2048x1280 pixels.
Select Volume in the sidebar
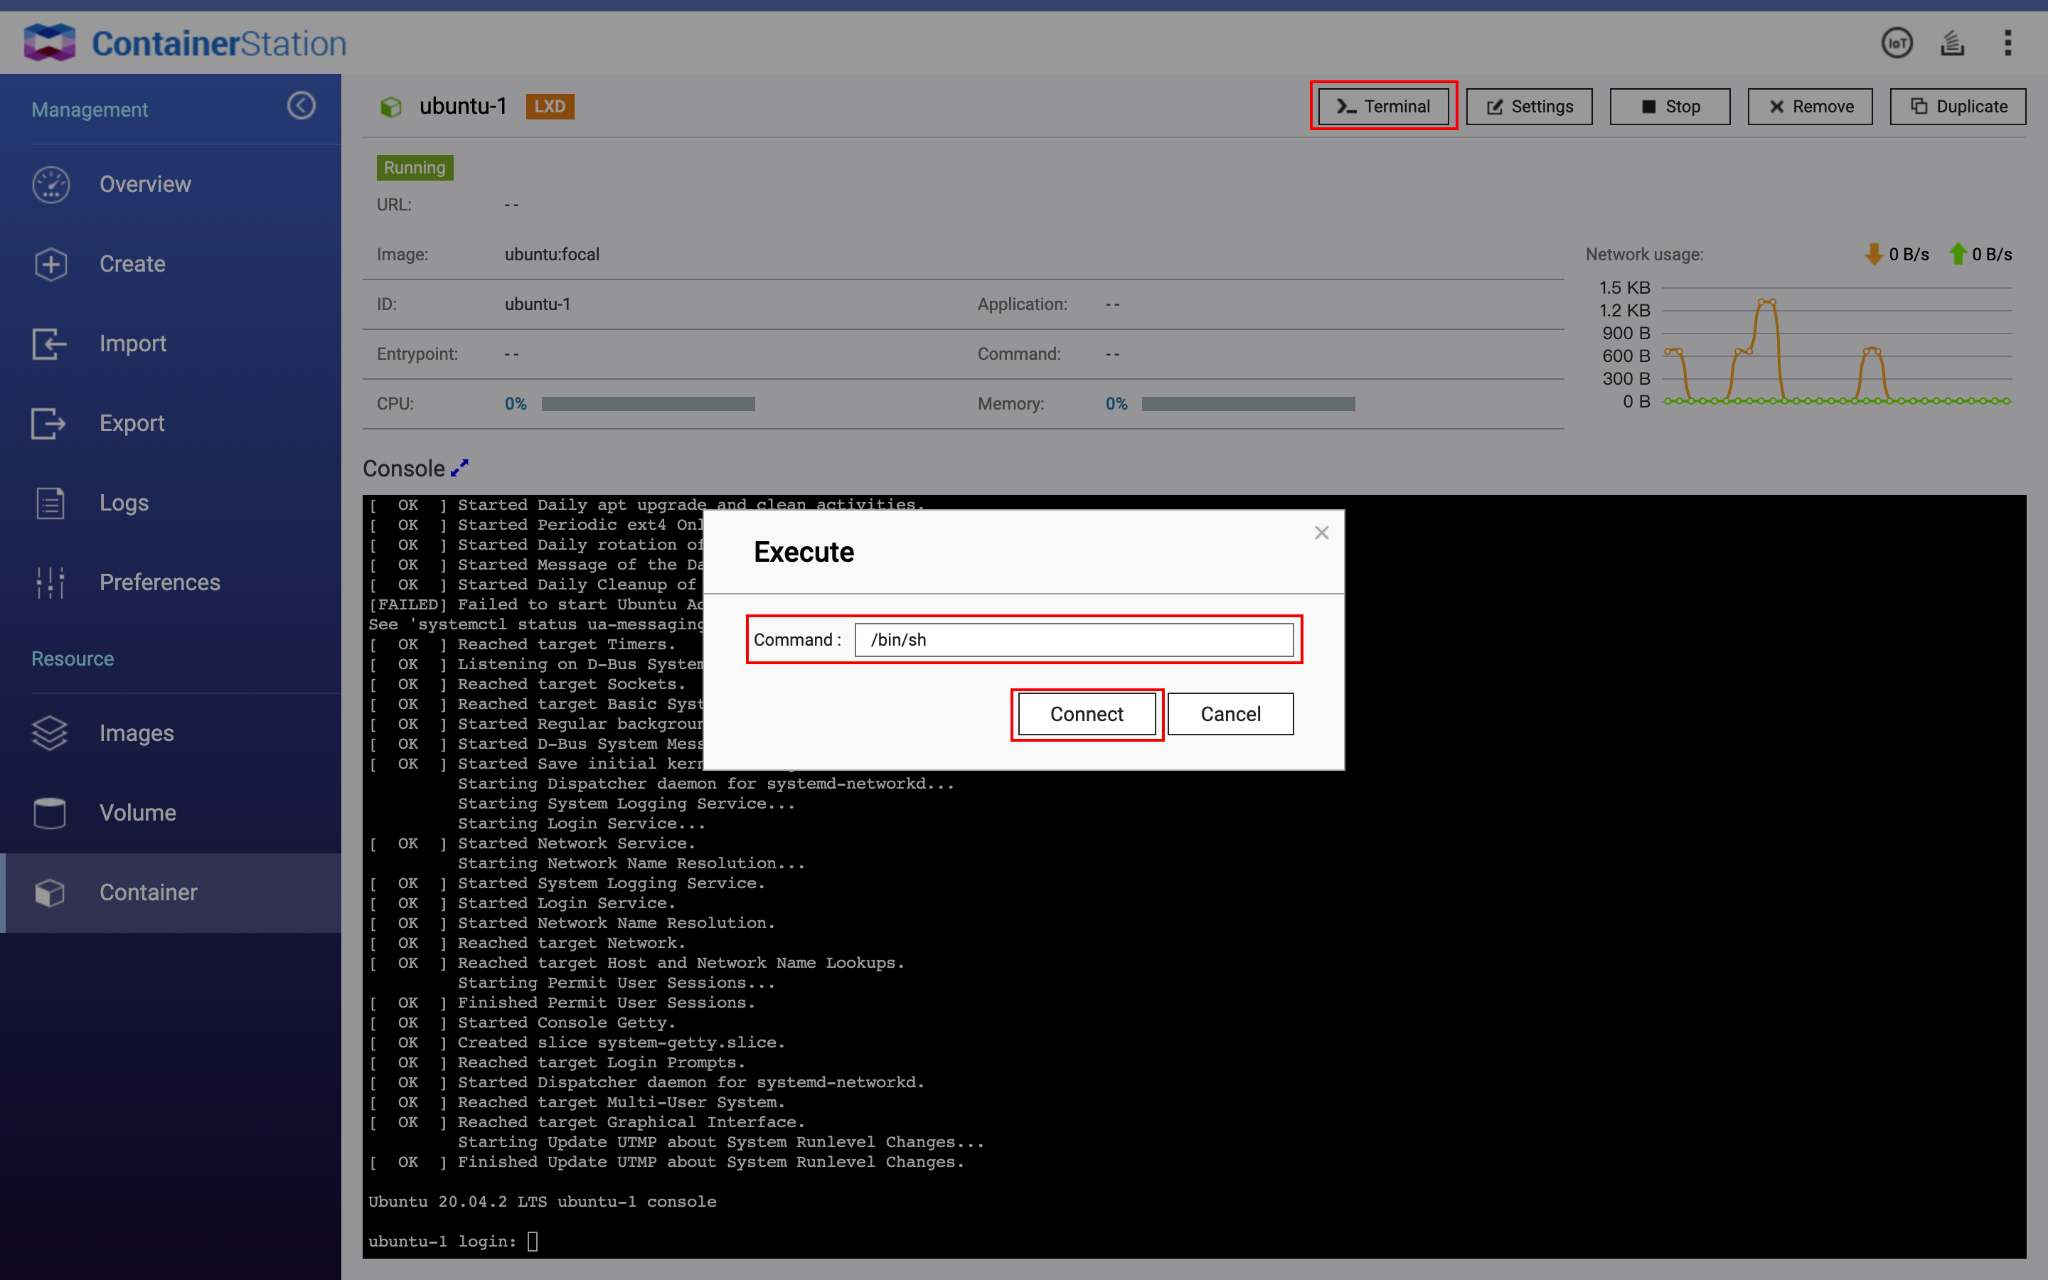click(x=137, y=813)
